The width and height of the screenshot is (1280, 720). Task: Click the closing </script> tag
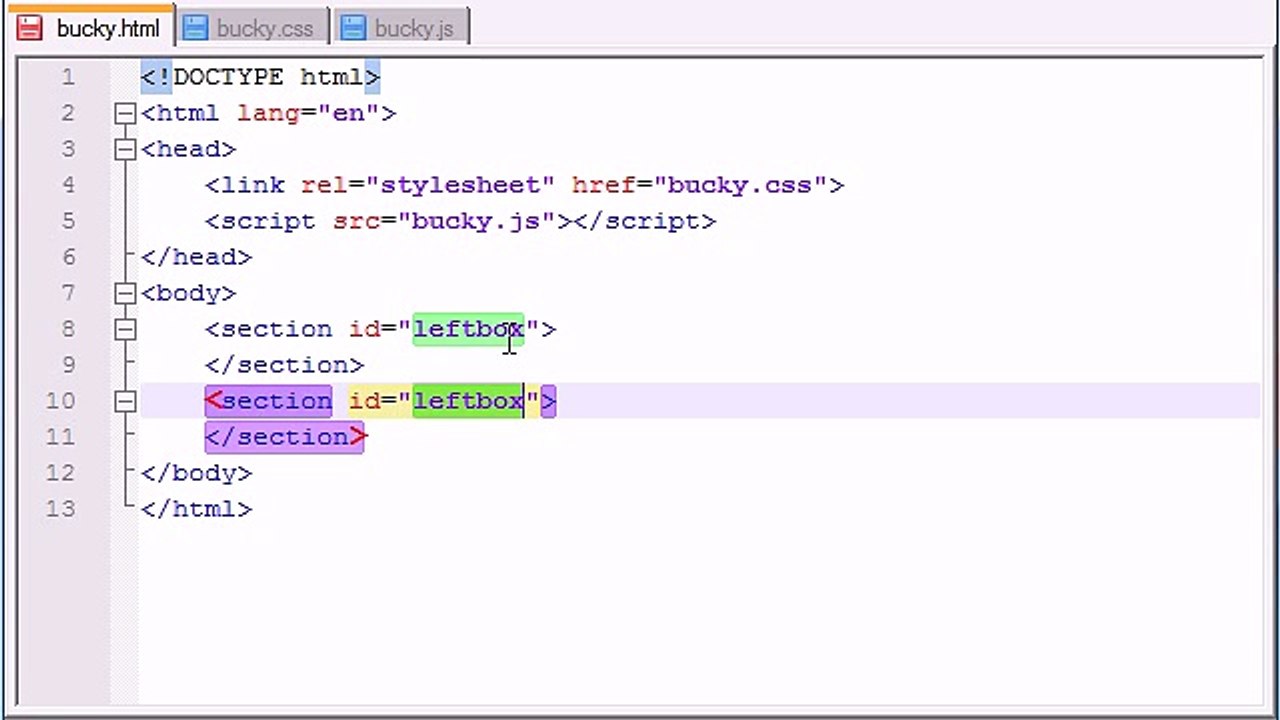click(x=643, y=221)
